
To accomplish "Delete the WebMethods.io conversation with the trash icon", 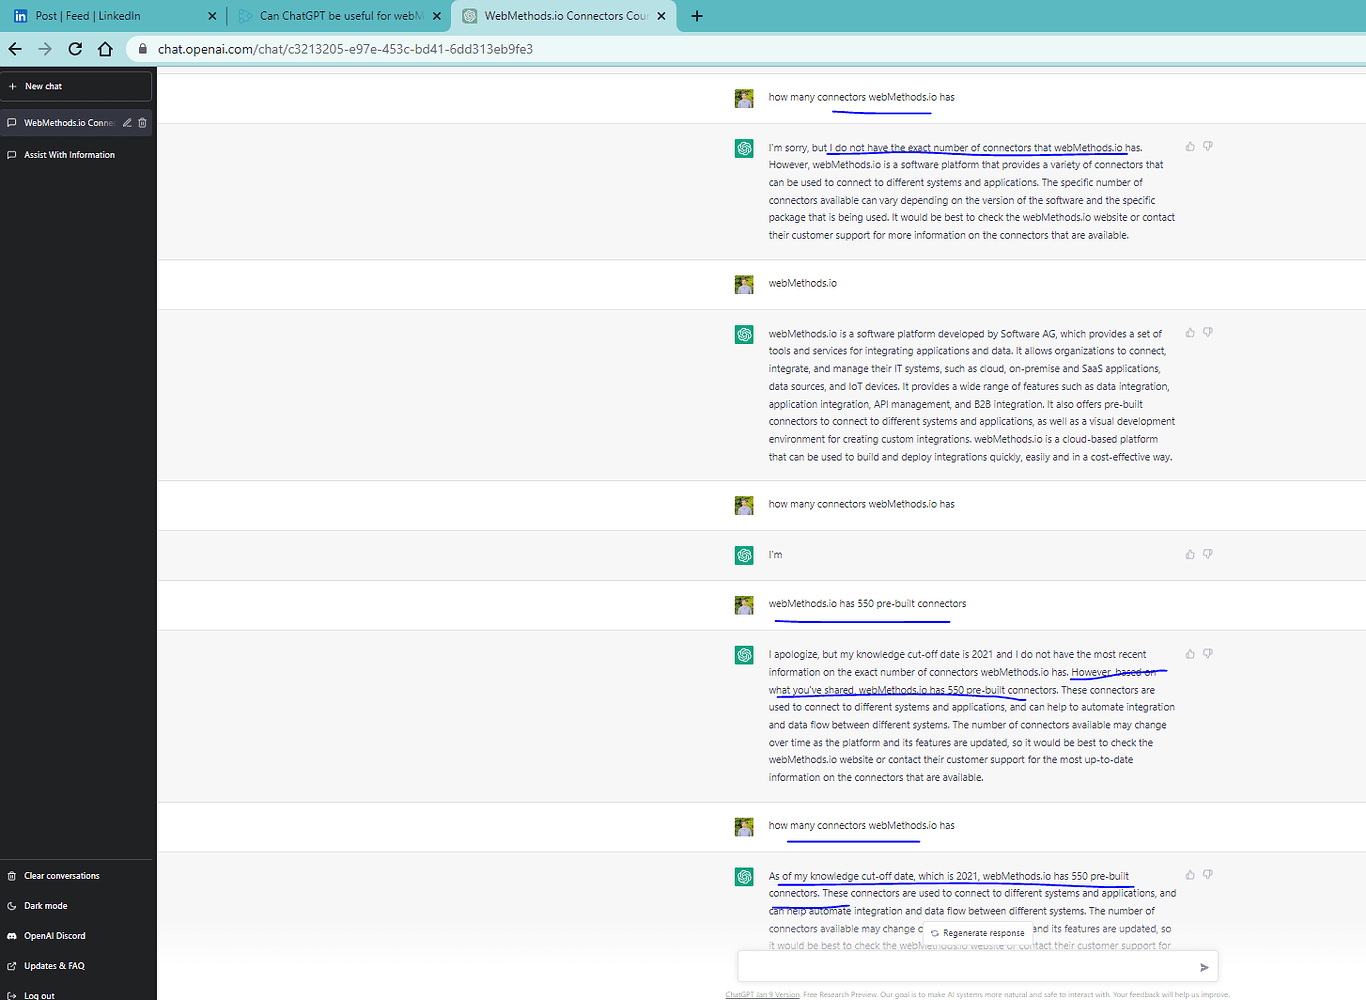I will point(142,123).
